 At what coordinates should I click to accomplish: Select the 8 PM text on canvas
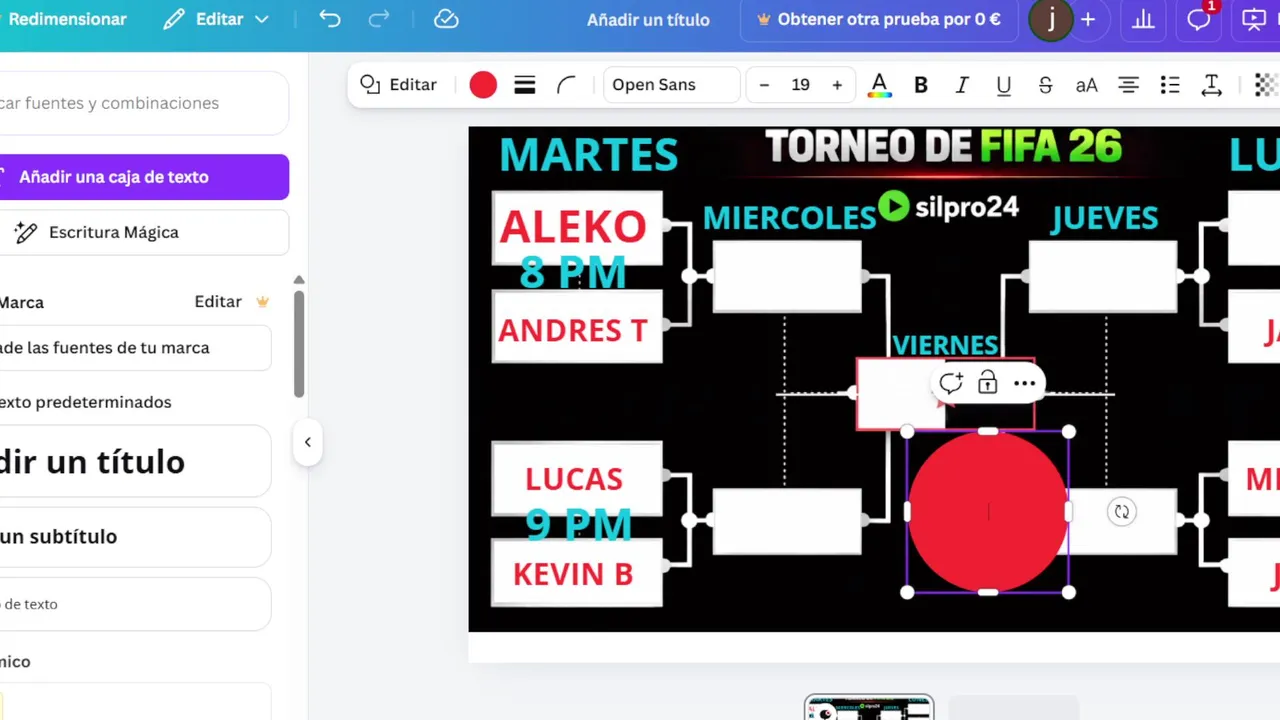coord(573,272)
